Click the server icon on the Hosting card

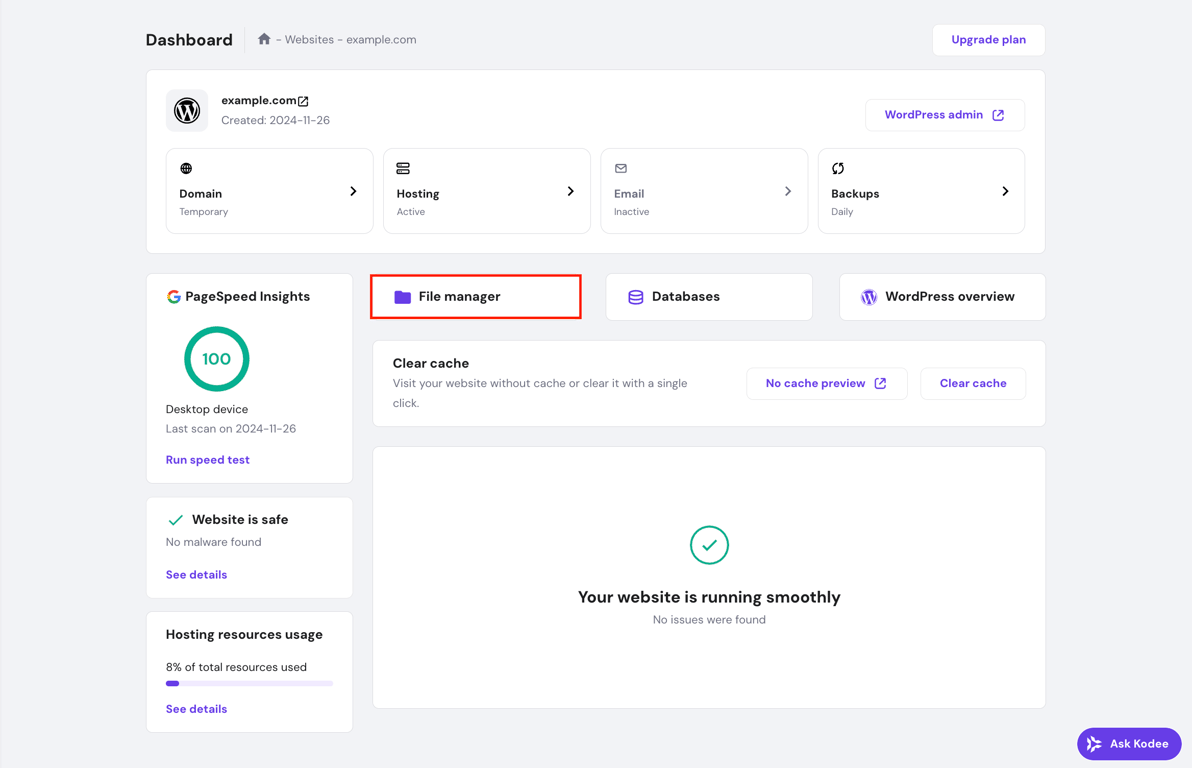point(403,168)
